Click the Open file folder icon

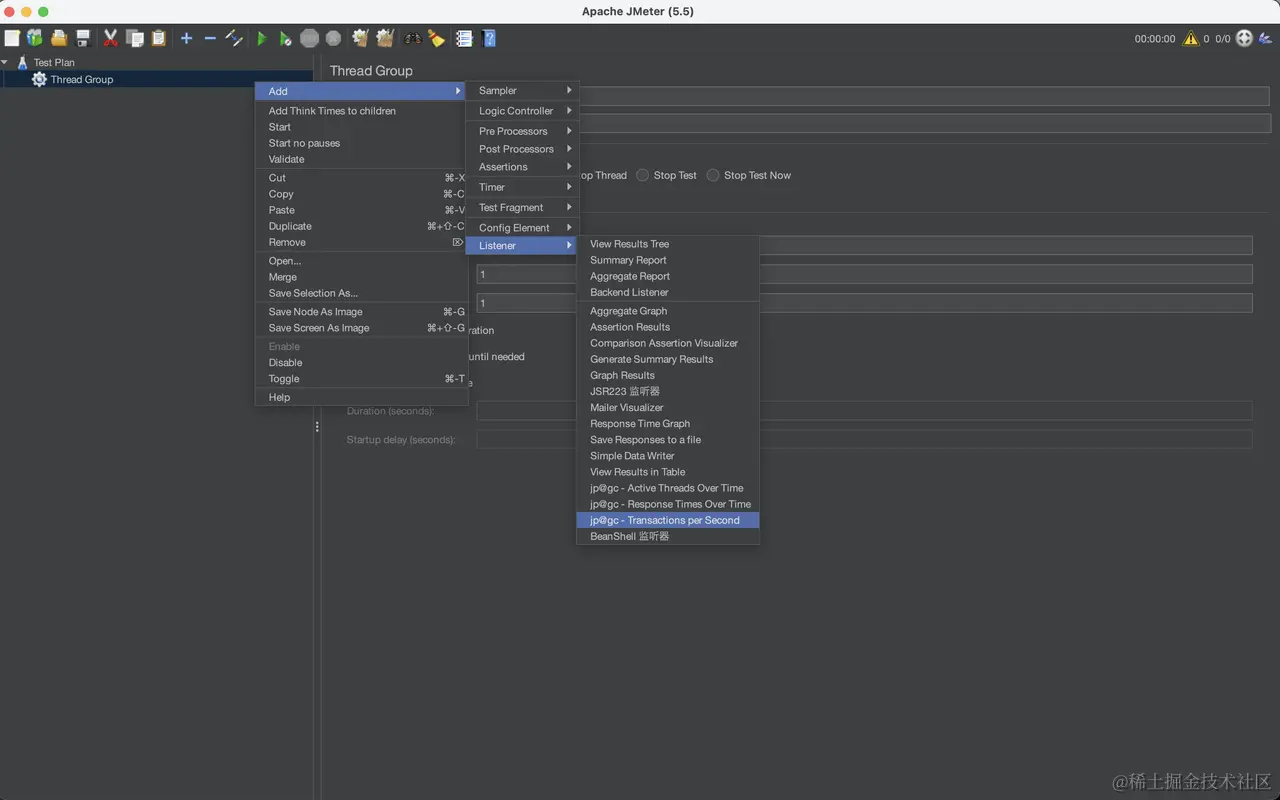(59, 38)
